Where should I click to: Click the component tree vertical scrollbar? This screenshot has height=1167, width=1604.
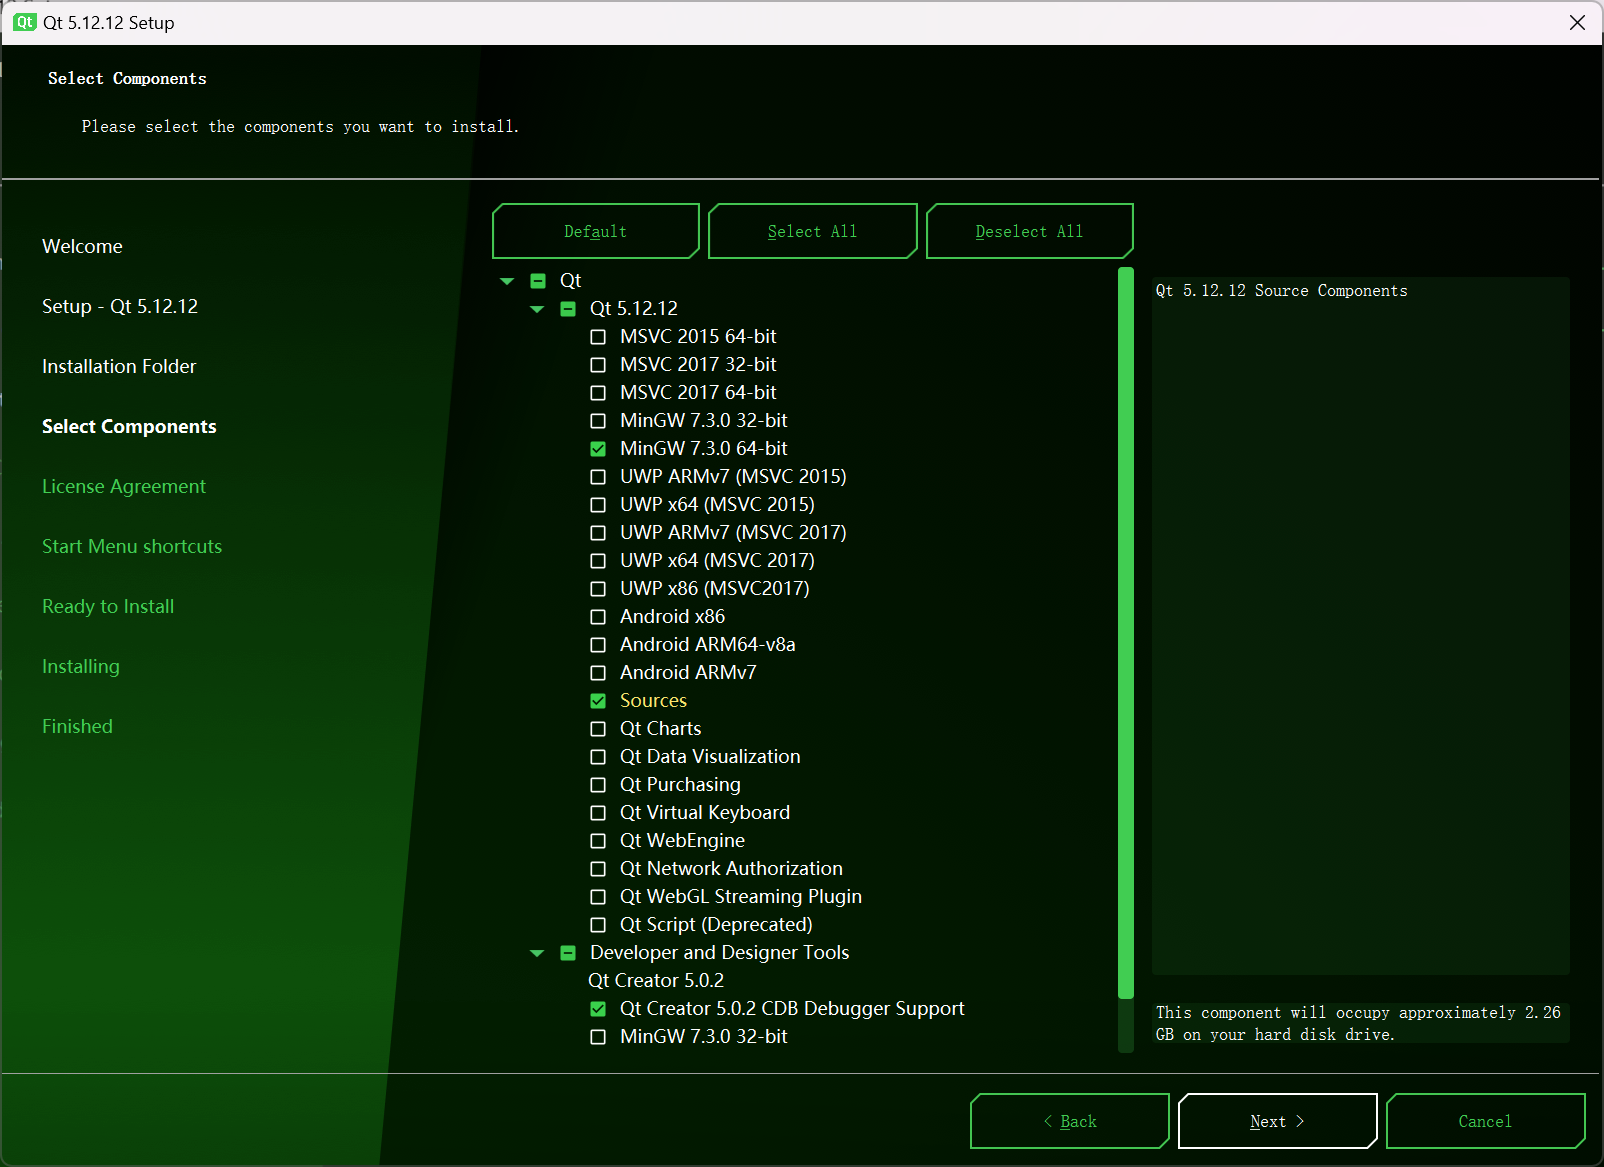click(1126, 633)
